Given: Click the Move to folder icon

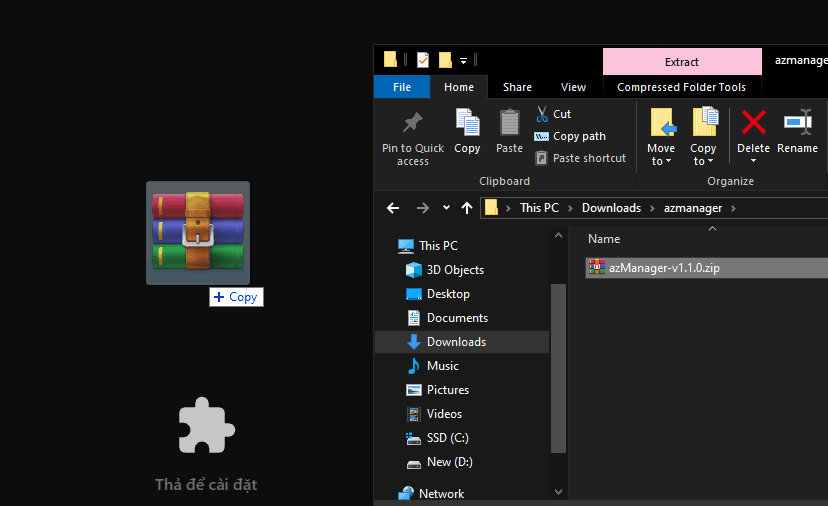Looking at the screenshot, I should tap(662, 123).
